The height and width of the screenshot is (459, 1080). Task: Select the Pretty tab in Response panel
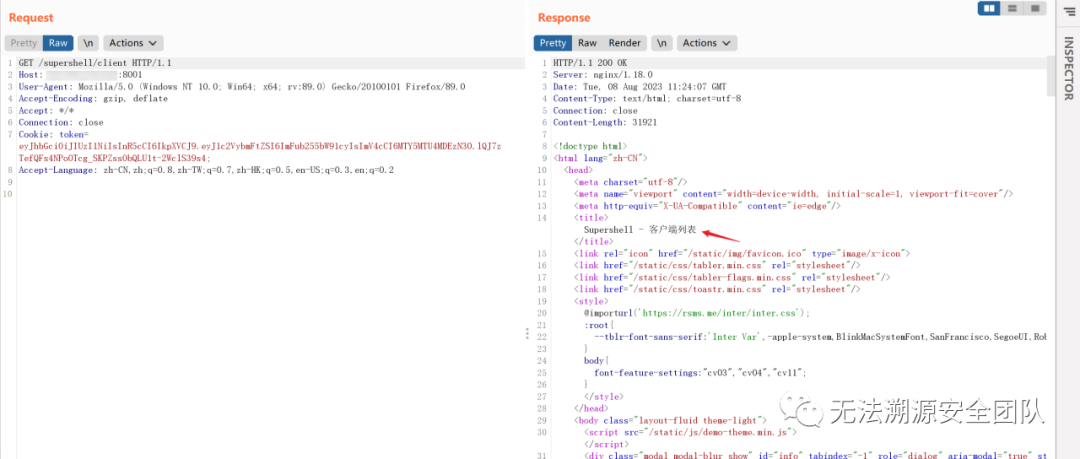552,43
